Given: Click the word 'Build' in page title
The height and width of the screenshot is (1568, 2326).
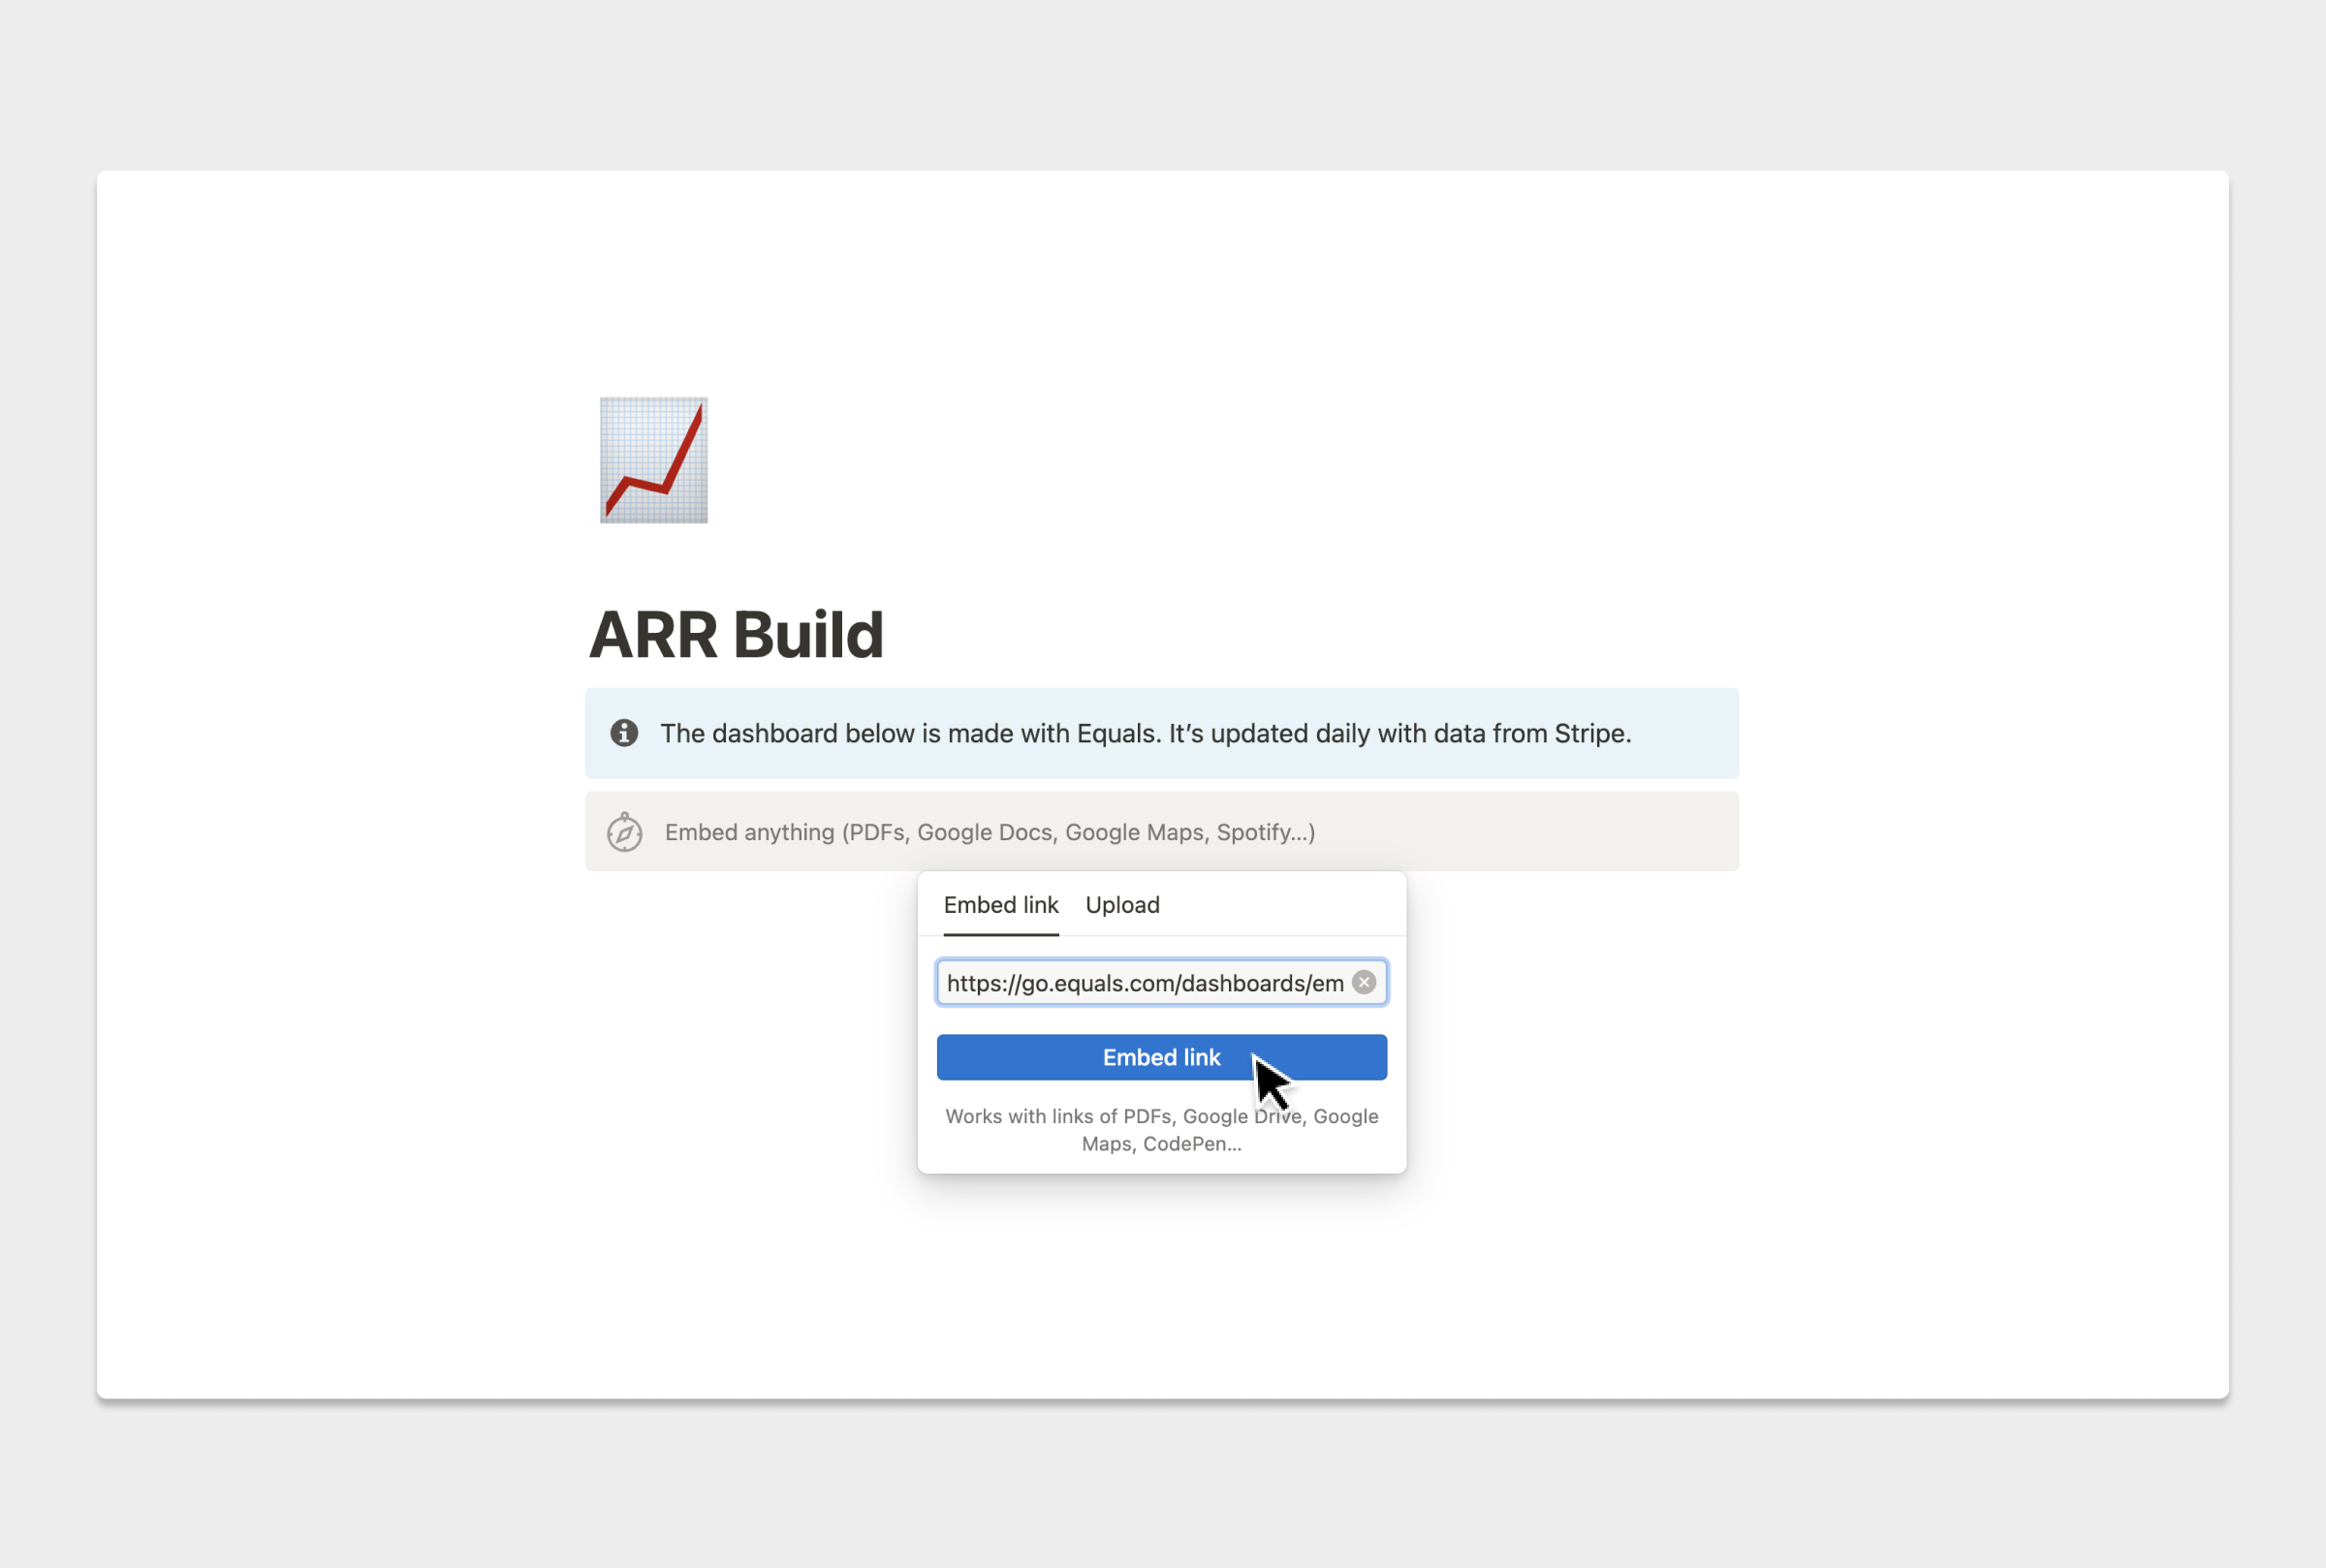Looking at the screenshot, I should pyautogui.click(x=808, y=635).
